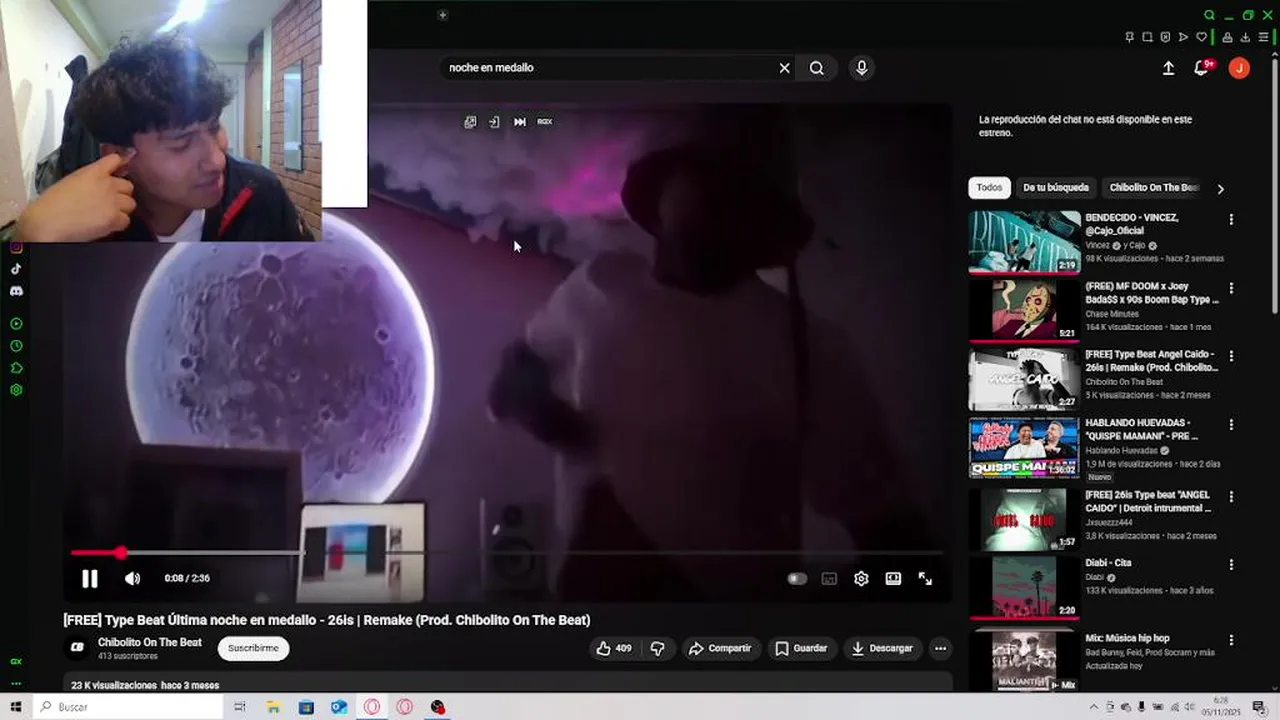
Task: Open options menu for MF DOOM type beat
Action: (1231, 288)
